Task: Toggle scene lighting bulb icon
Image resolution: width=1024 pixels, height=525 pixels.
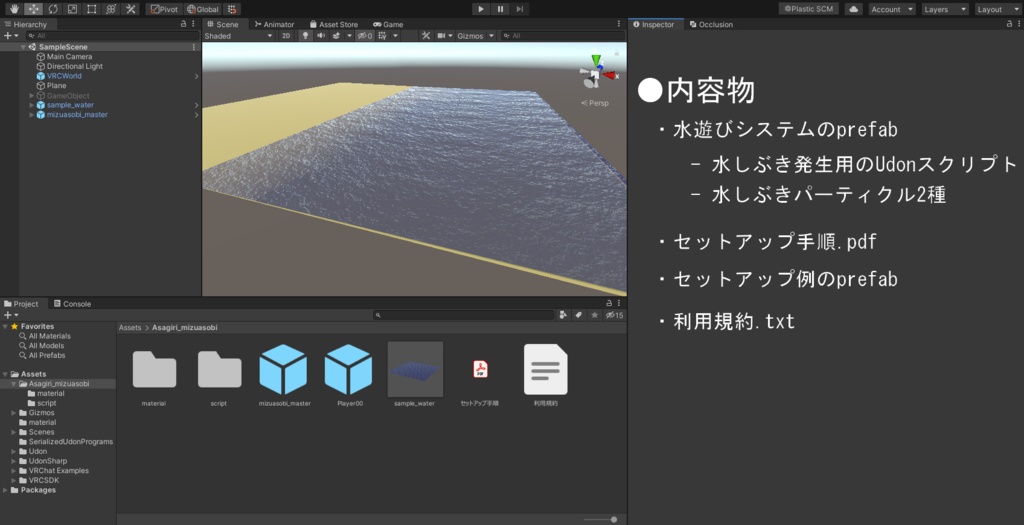Action: 305,36
